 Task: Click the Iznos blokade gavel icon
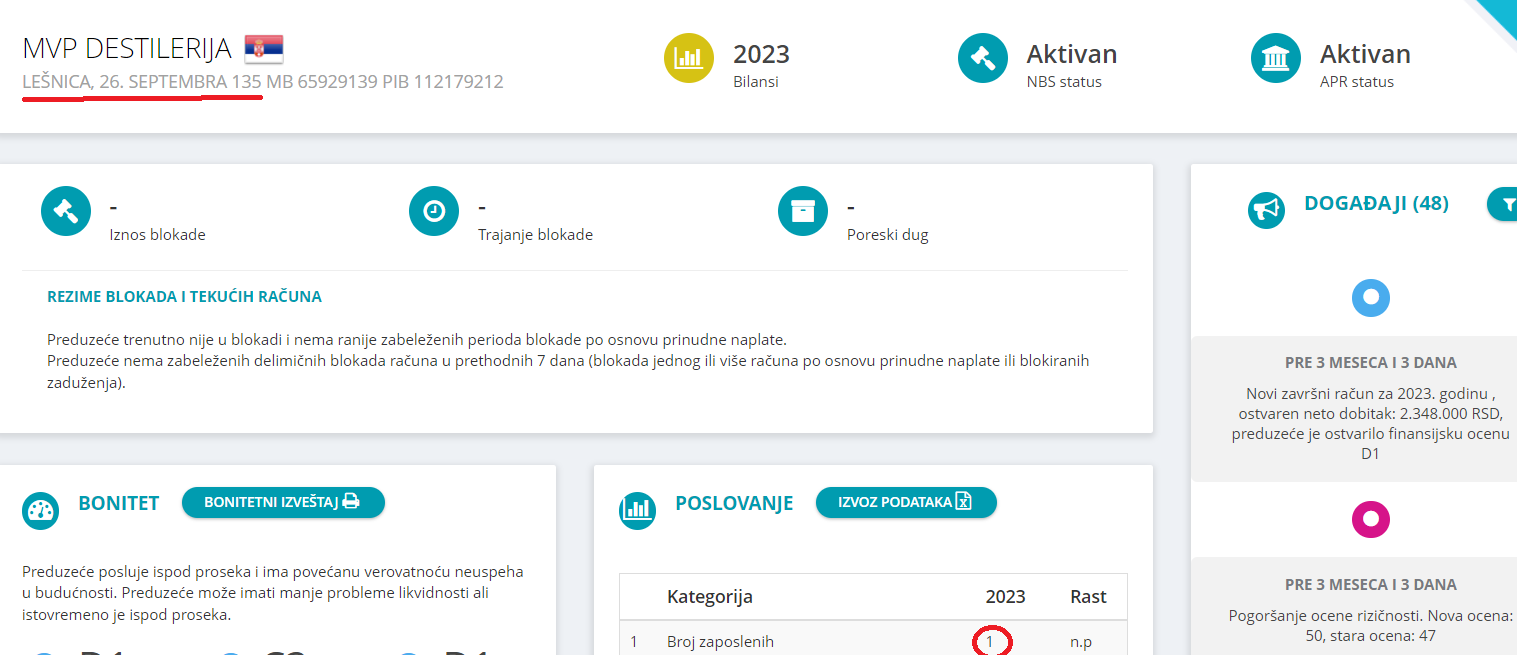coord(66,211)
